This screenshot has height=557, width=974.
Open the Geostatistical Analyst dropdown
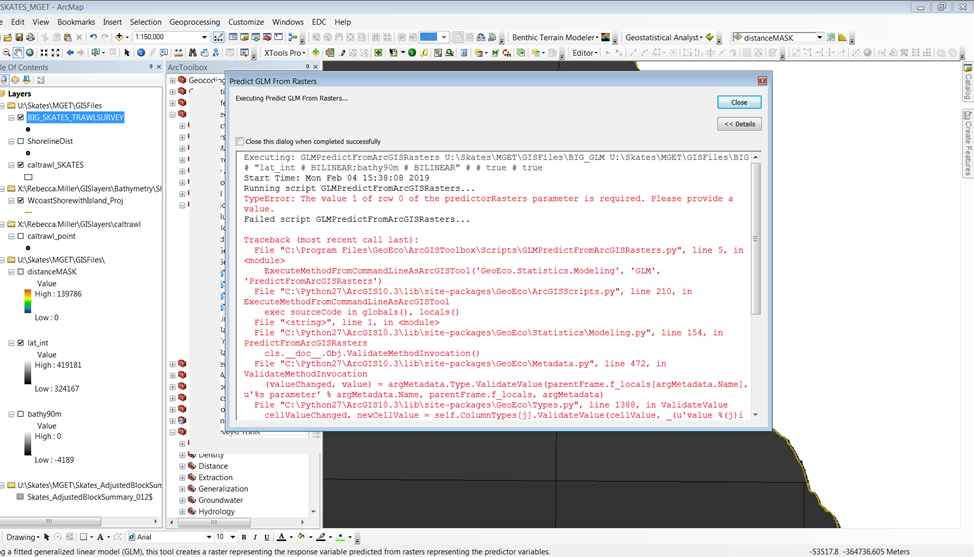tap(663, 37)
